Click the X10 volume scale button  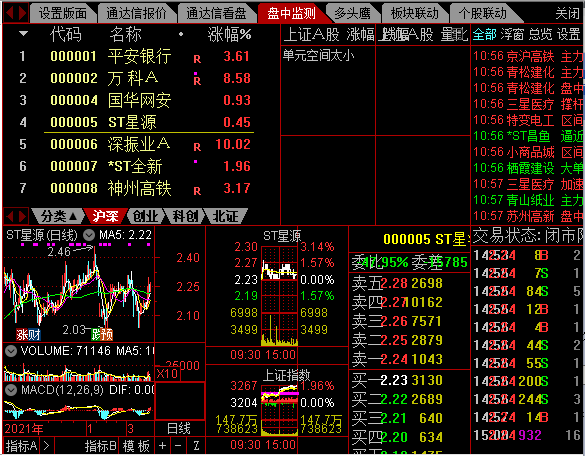pyautogui.click(x=167, y=374)
